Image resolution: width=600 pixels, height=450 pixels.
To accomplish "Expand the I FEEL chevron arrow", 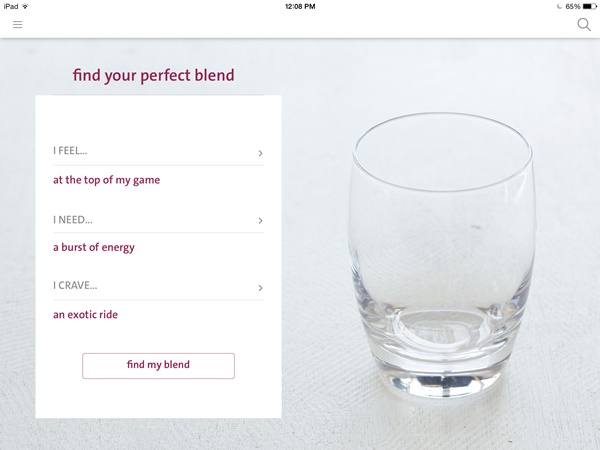I will coord(260,153).
